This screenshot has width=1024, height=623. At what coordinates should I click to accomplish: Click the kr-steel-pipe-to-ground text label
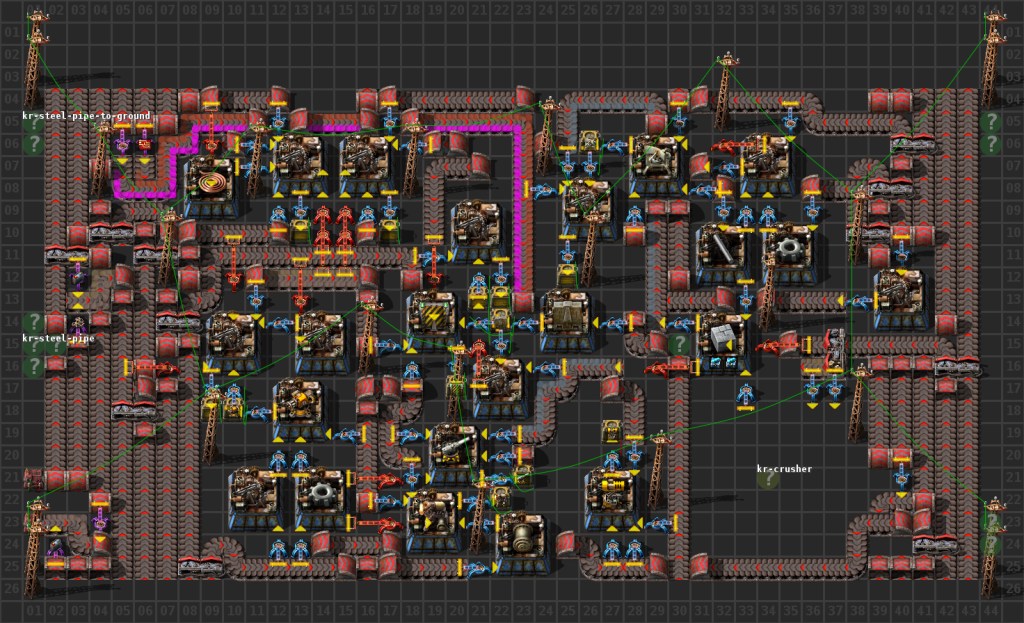87,117
